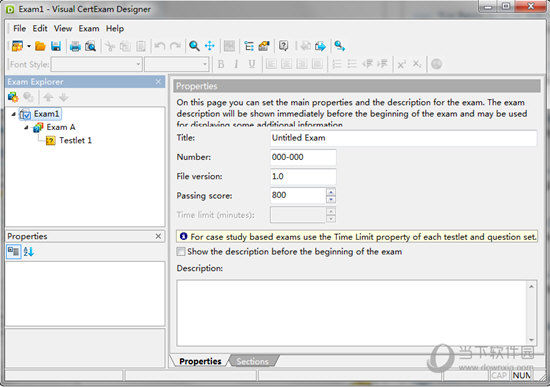The height and width of the screenshot is (387, 550).
Task: Click the bulleted list icon
Action: 352,64
